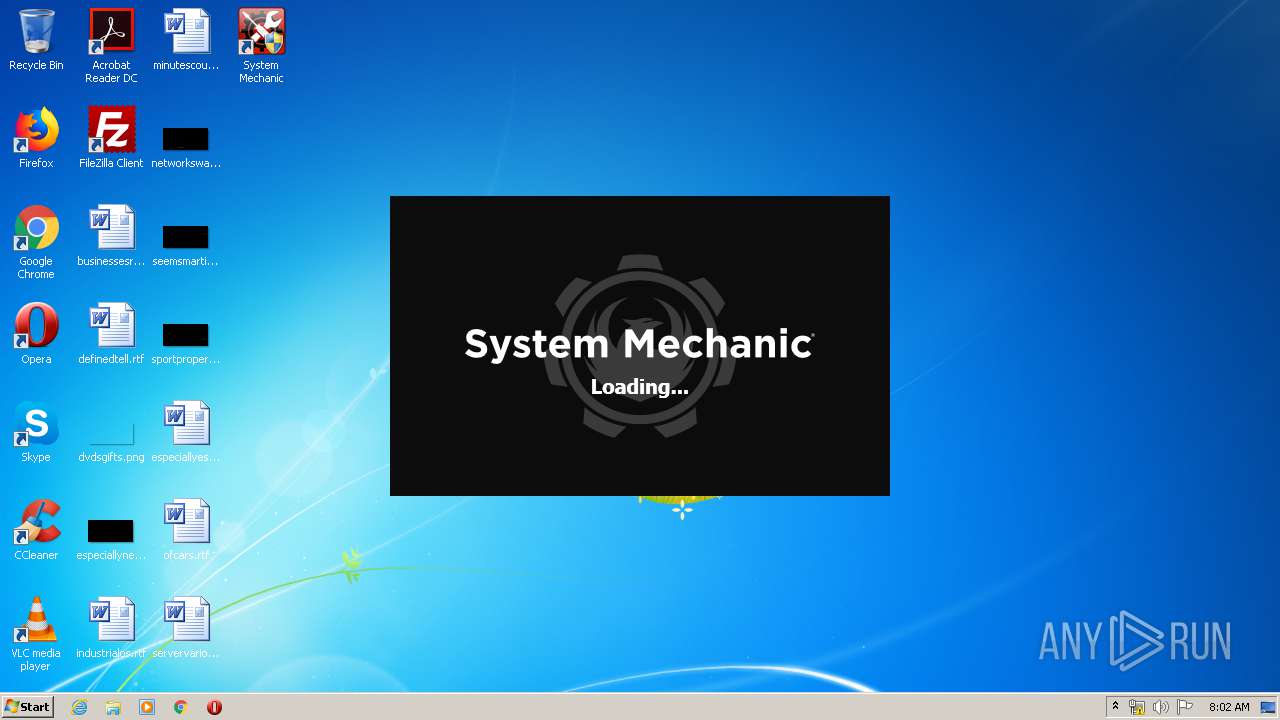Click the System Mechanic splash title
Image resolution: width=1280 pixels, height=720 pixels.
coord(639,343)
